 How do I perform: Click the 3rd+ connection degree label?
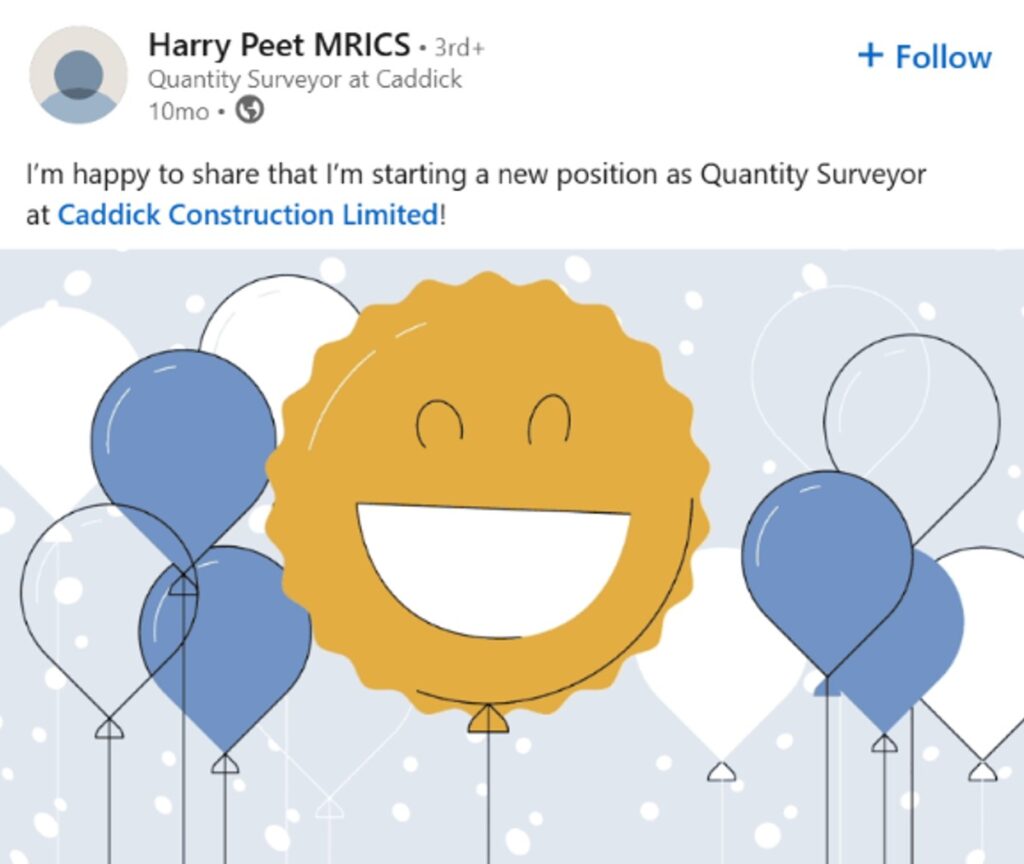point(459,48)
